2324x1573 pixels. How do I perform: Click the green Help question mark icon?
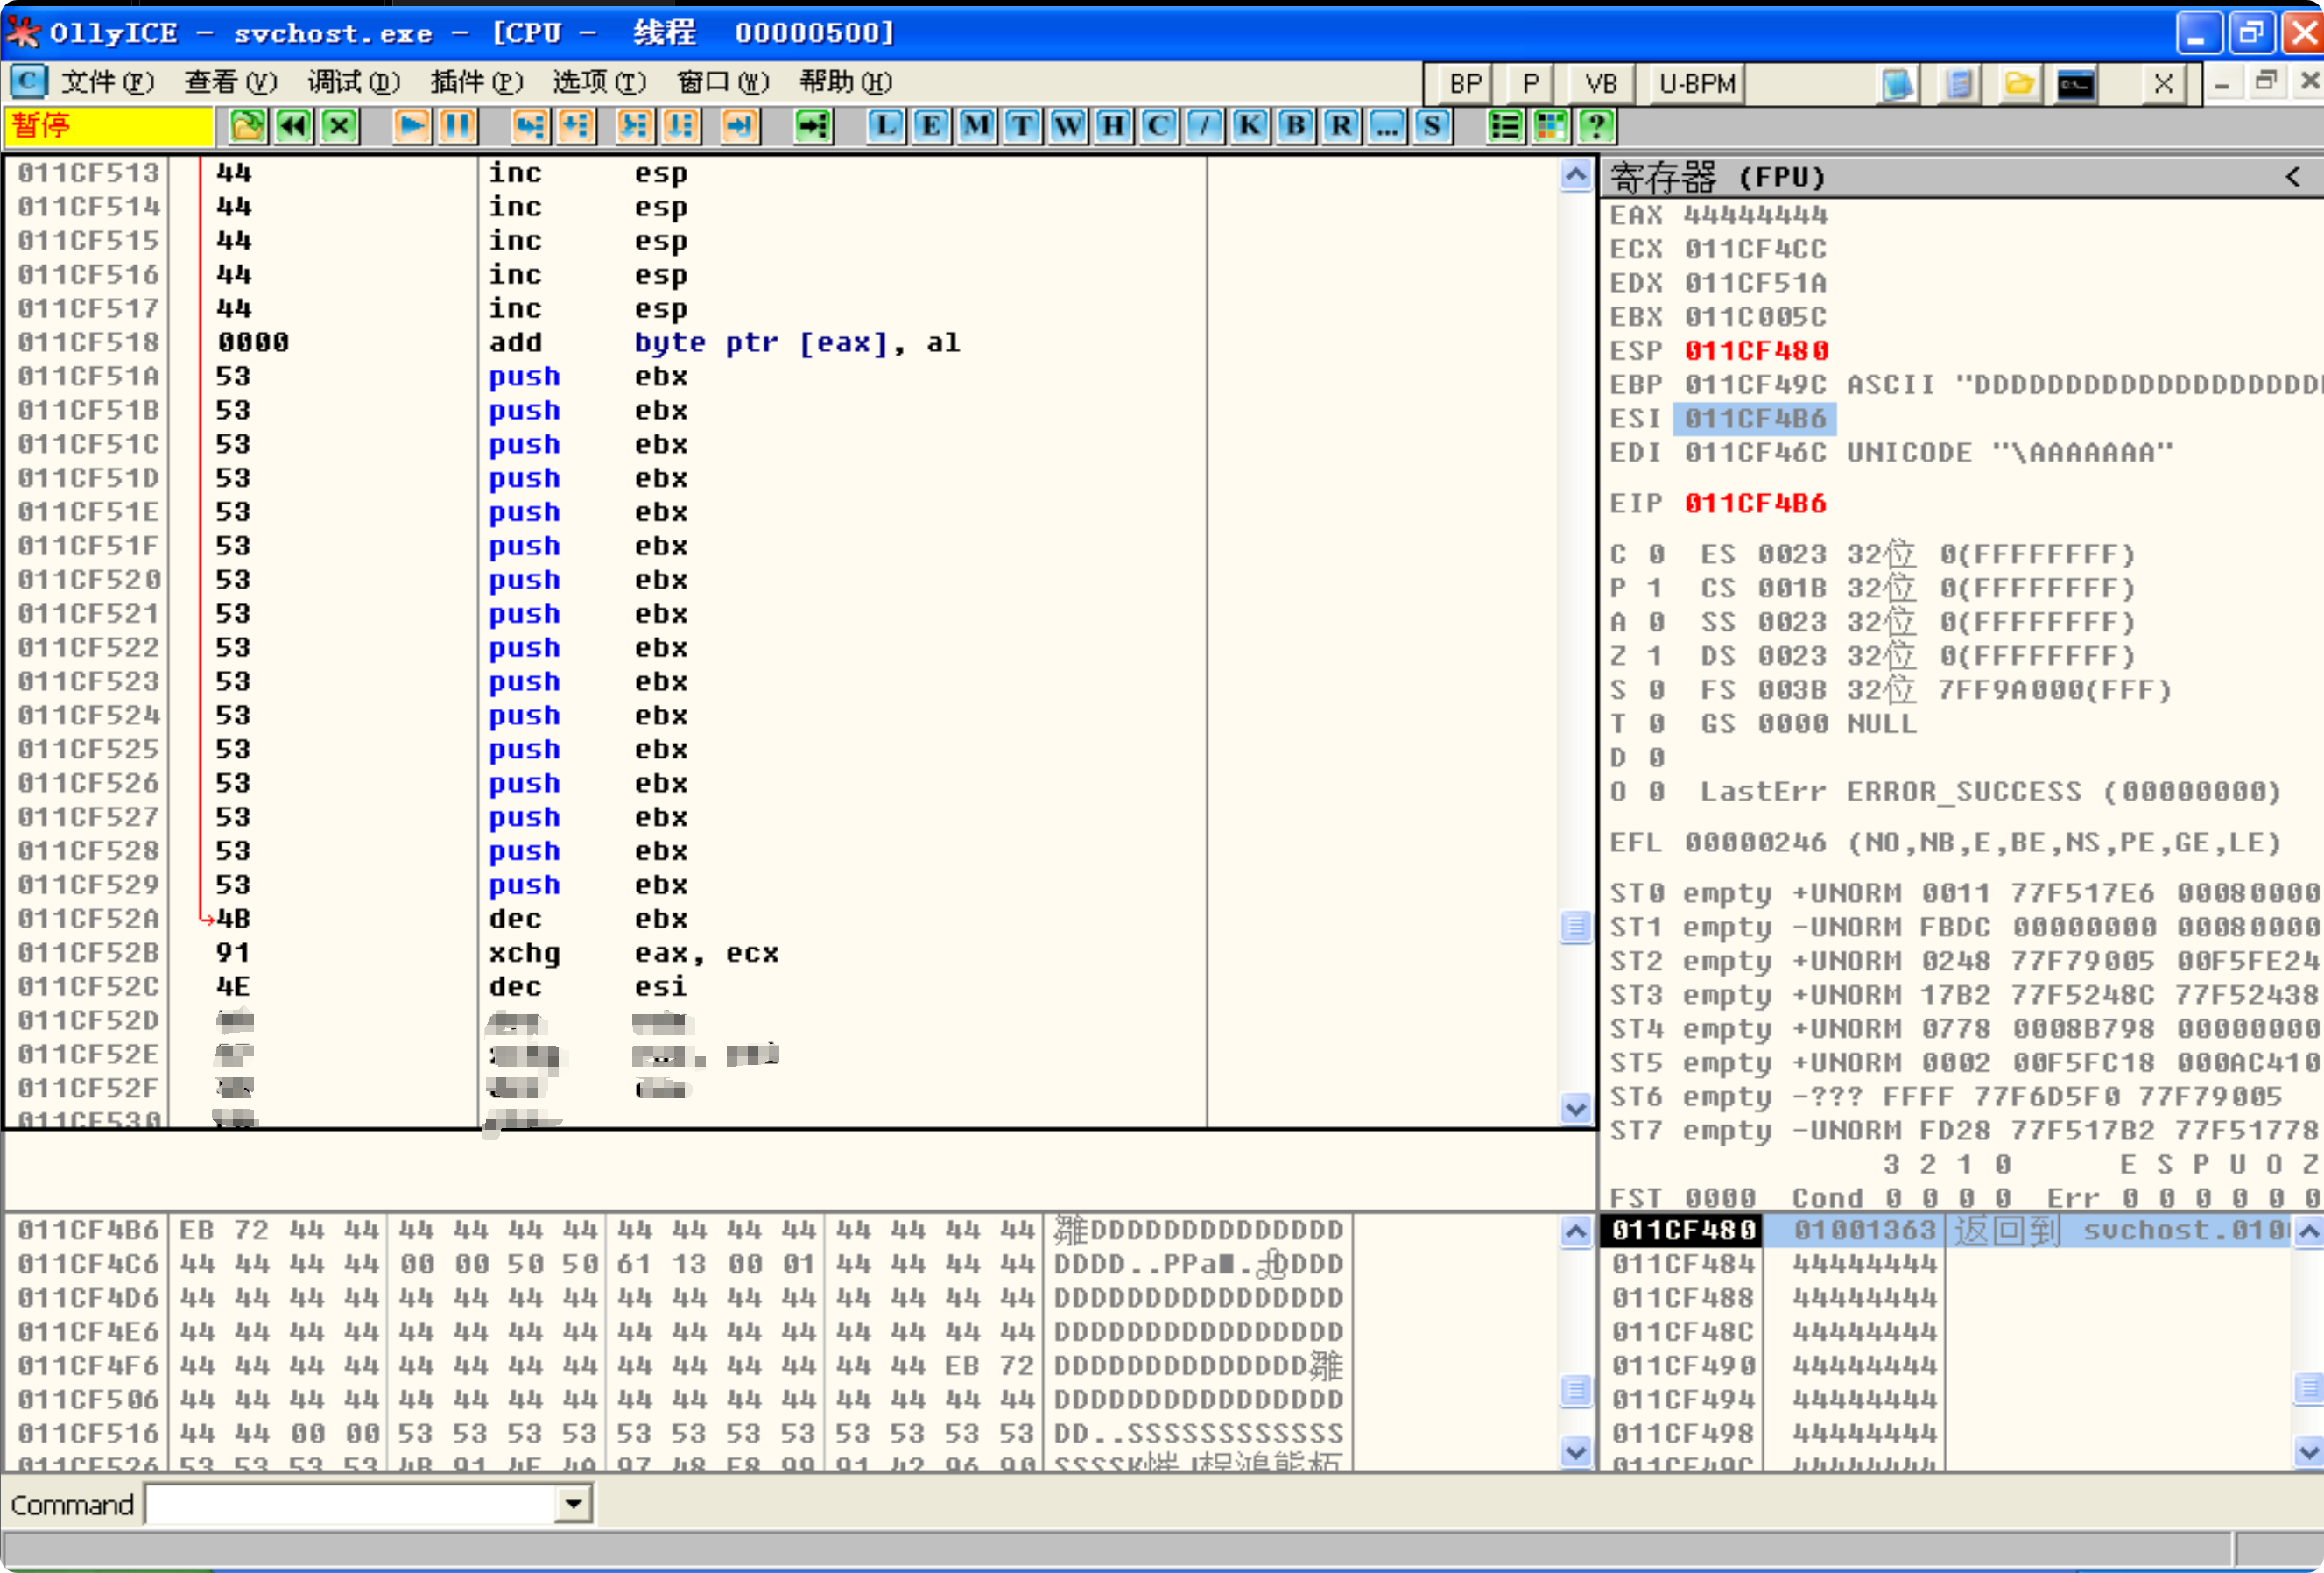1596,126
